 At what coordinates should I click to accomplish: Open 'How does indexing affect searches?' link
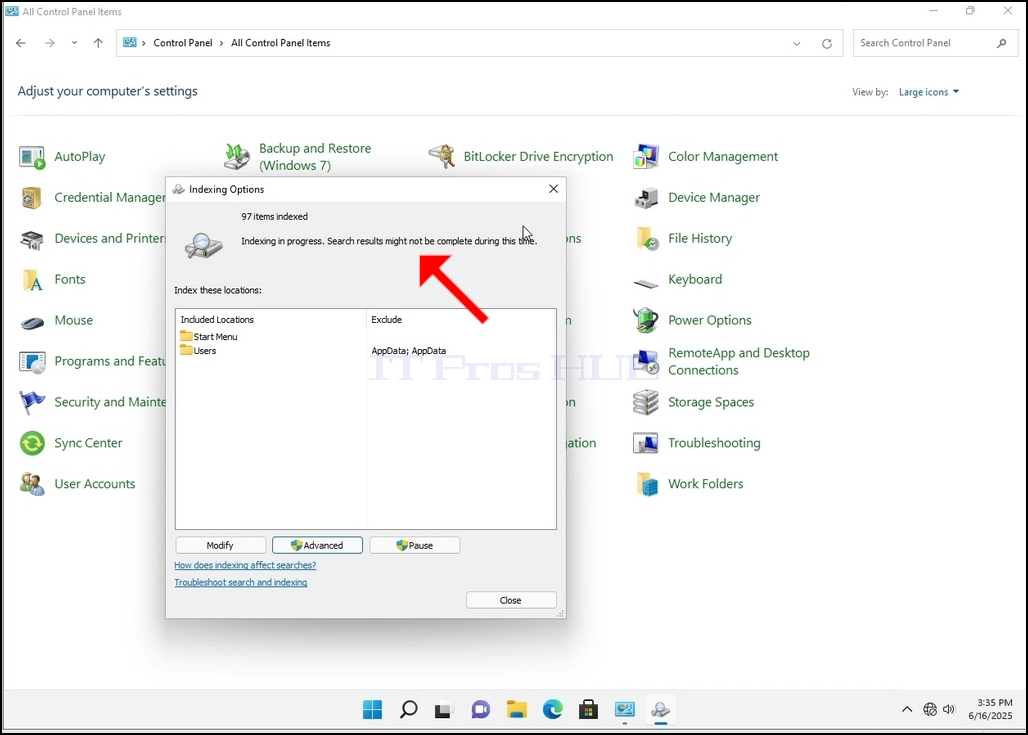[245, 565]
